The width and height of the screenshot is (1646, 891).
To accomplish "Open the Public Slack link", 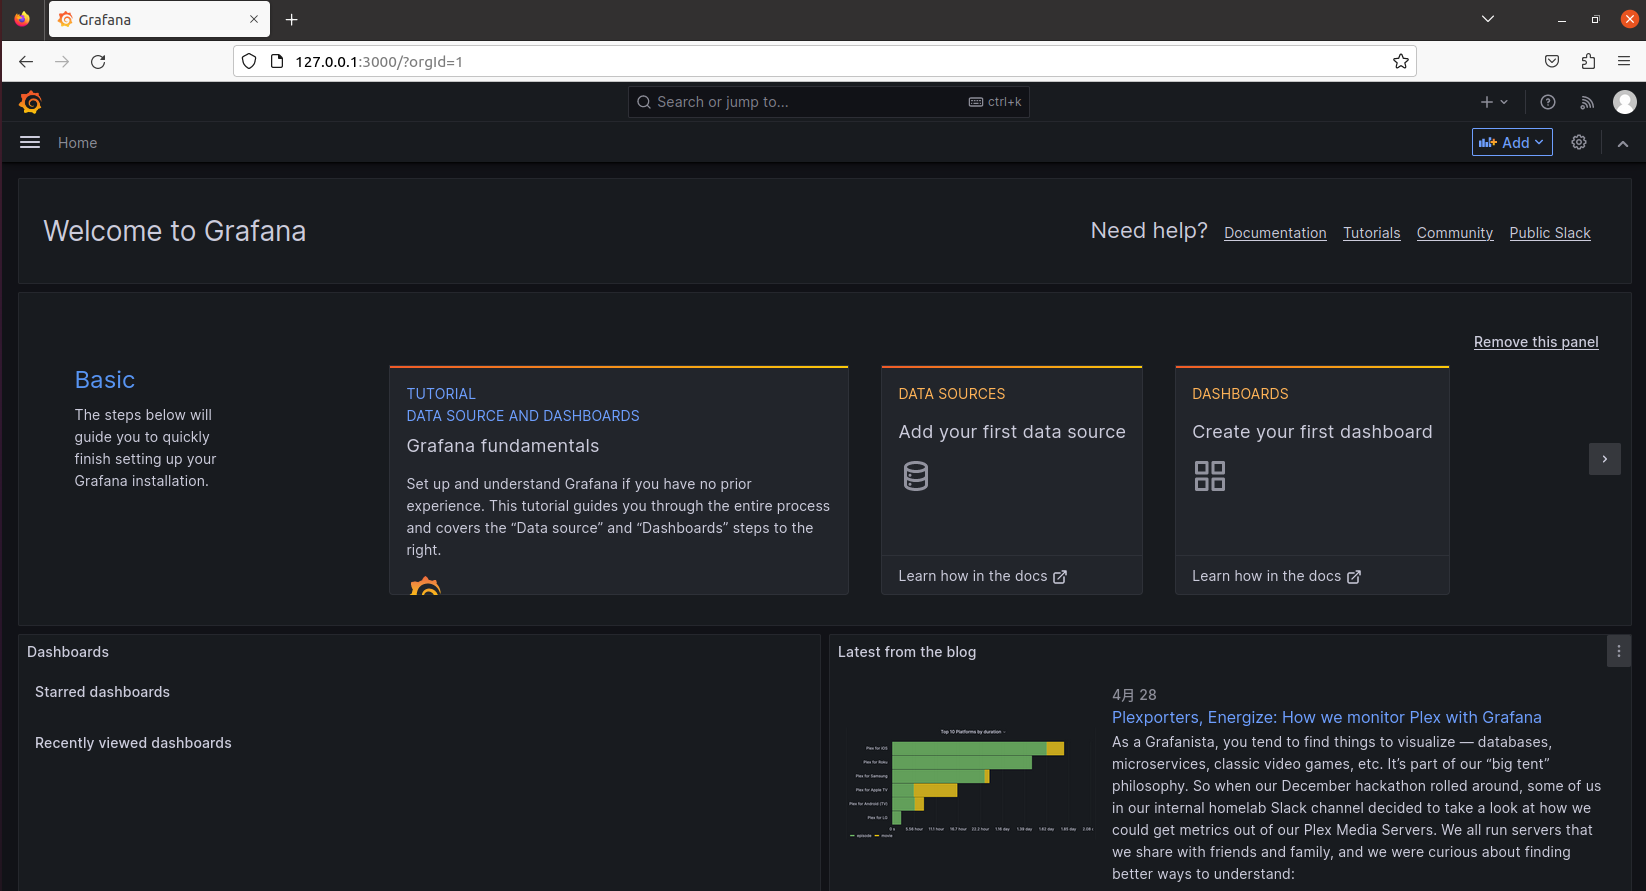I will [x=1550, y=233].
